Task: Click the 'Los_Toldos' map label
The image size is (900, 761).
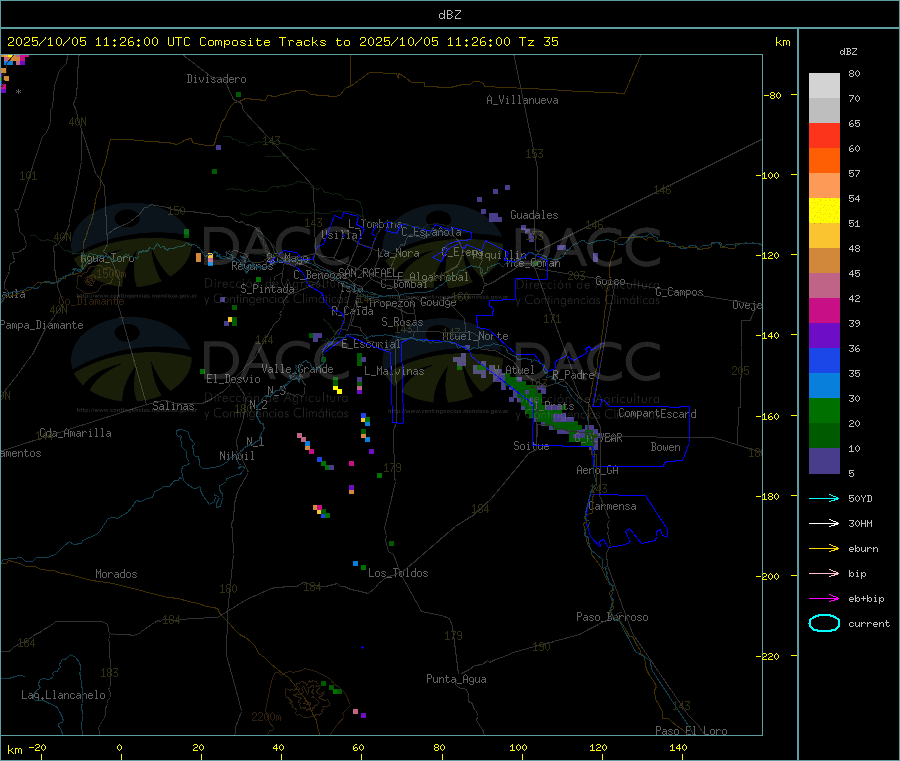Action: pos(398,573)
